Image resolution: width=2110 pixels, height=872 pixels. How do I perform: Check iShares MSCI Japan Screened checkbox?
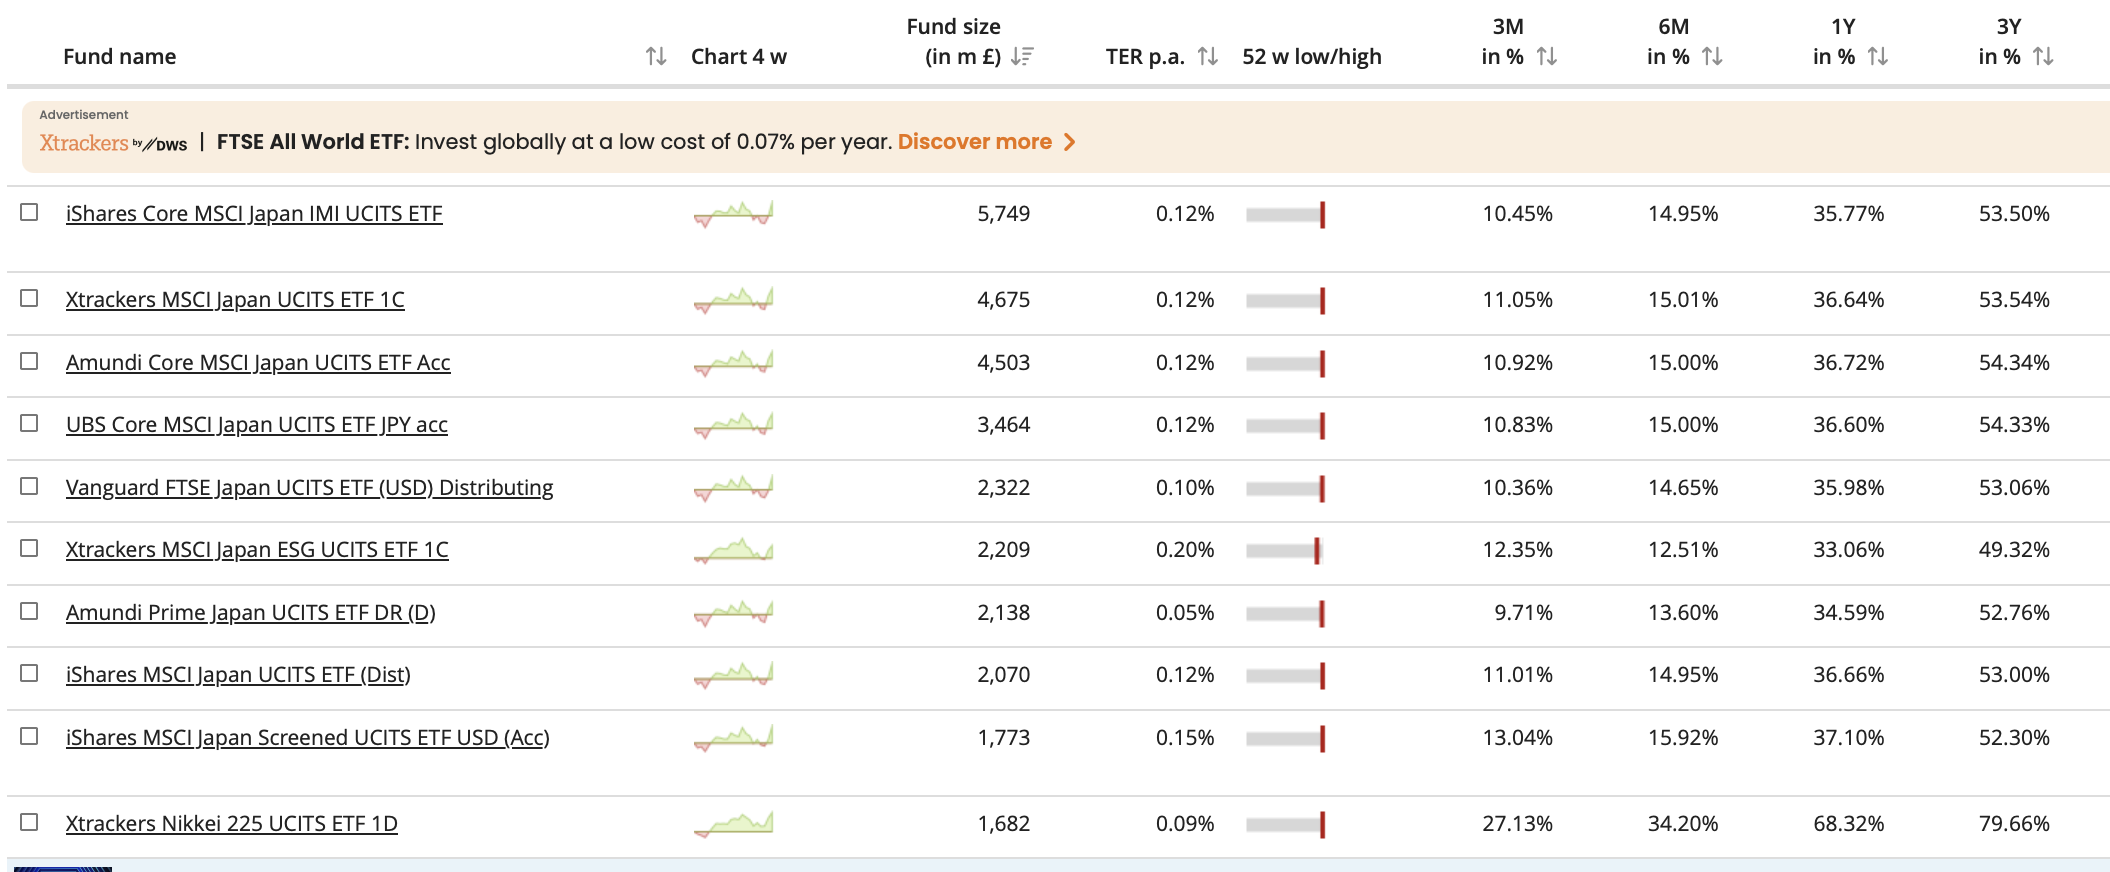[29, 736]
